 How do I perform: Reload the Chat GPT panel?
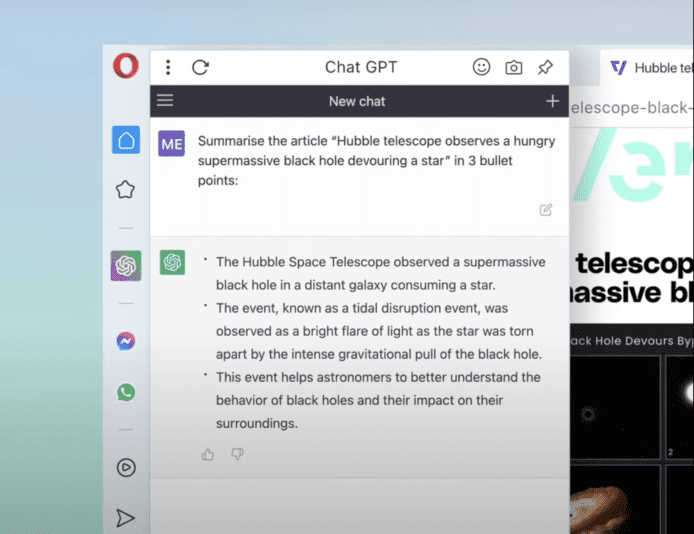(x=200, y=67)
